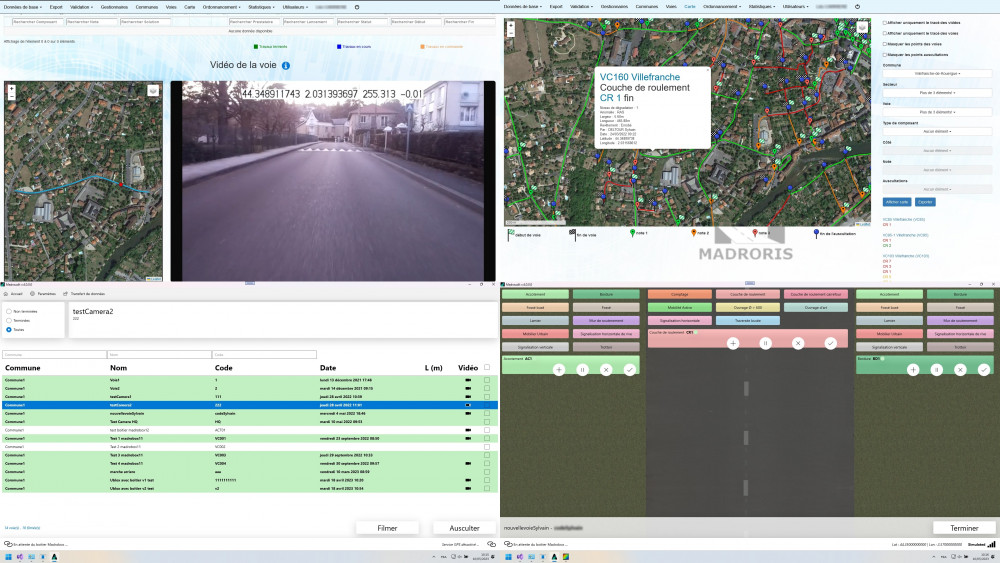Screen dimensions: 1000x563
Task: Check Afficher uniquement le tracé des vidéos
Action: pyautogui.click(x=884, y=21)
